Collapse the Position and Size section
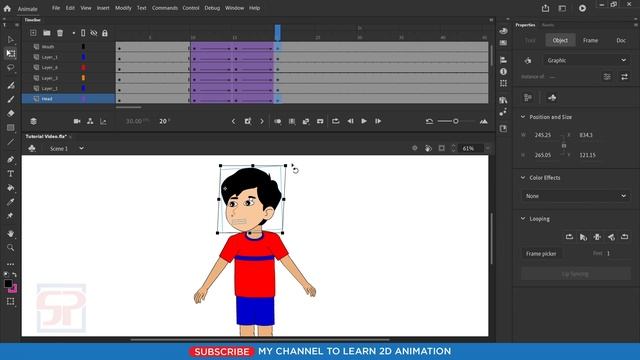The width and height of the screenshot is (640, 360). pos(523,117)
